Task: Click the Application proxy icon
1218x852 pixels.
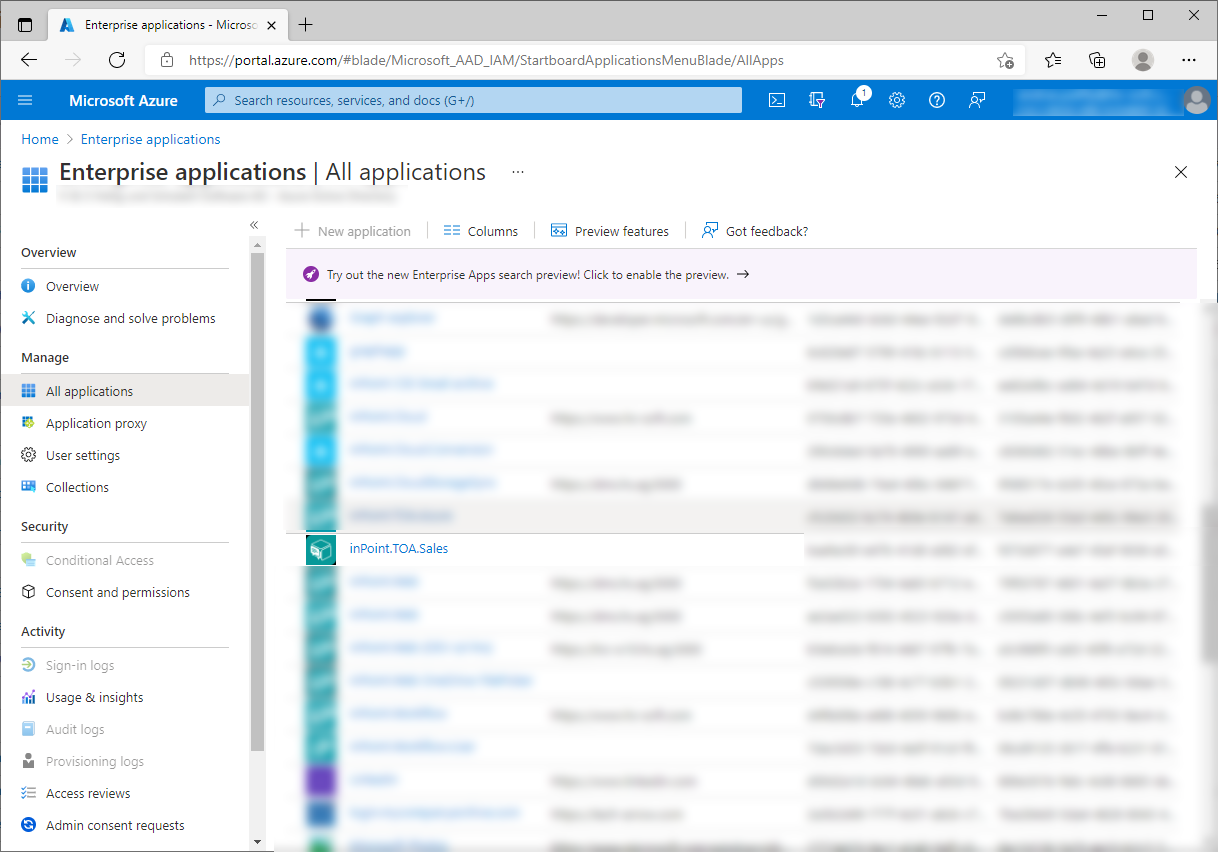Action: 28,423
